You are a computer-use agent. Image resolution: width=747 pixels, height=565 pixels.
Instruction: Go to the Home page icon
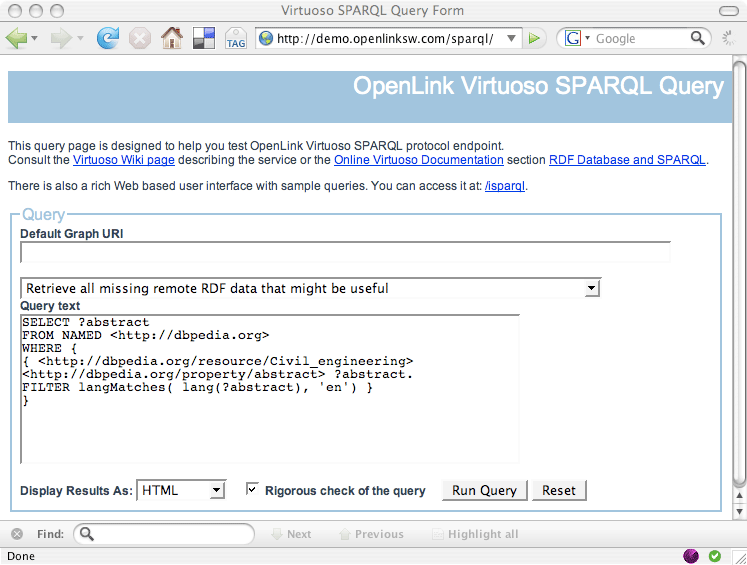point(172,39)
